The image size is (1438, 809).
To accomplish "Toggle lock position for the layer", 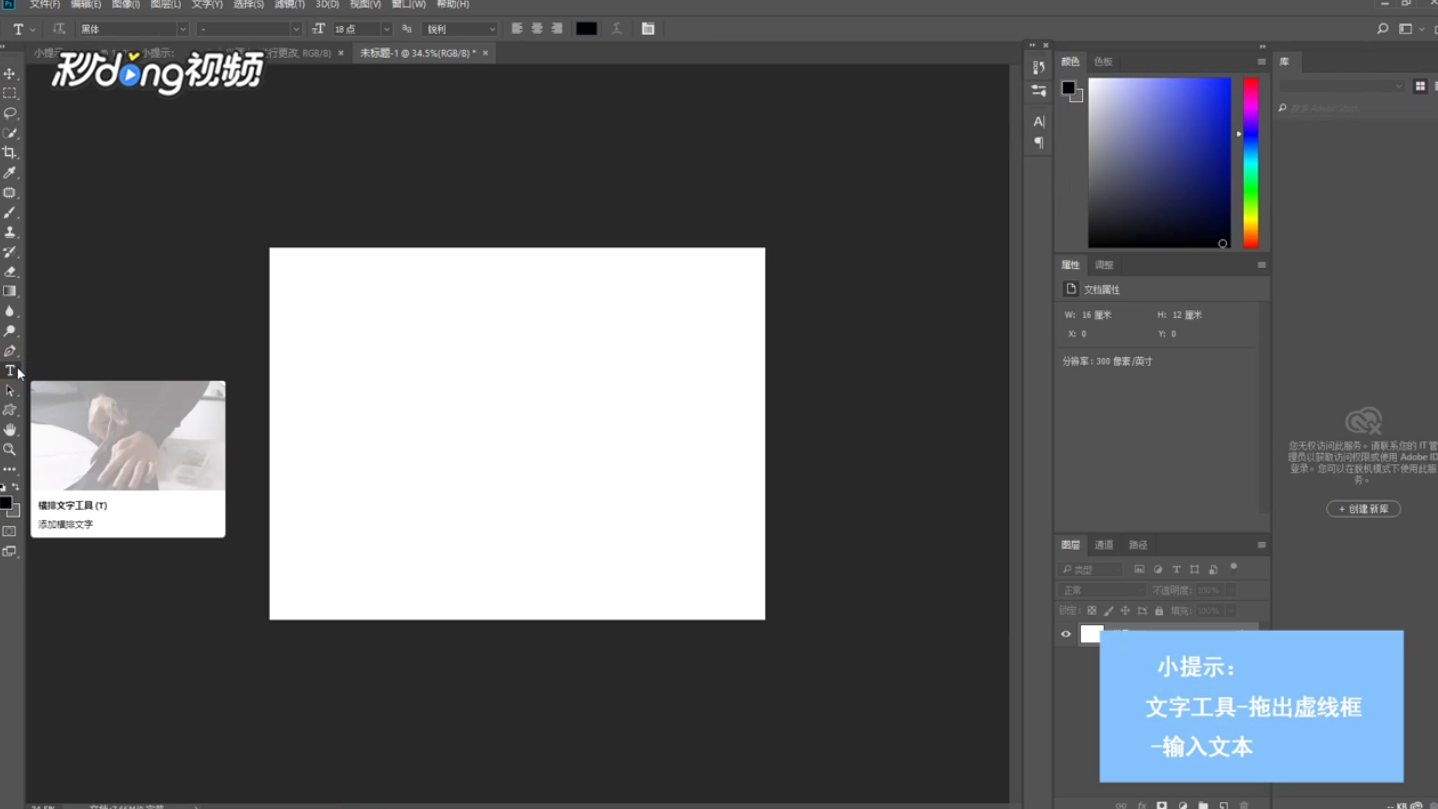I will tap(1125, 611).
